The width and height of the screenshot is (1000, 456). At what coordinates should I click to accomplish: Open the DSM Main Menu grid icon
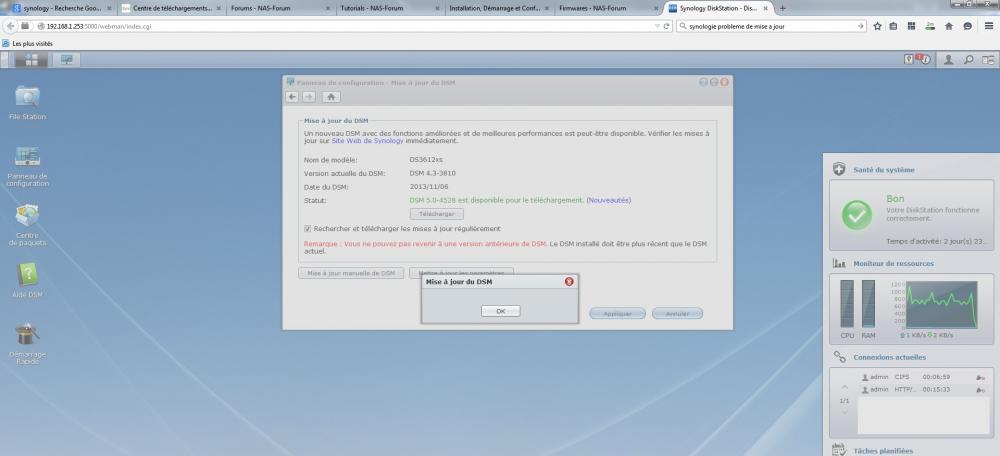[x=31, y=59]
